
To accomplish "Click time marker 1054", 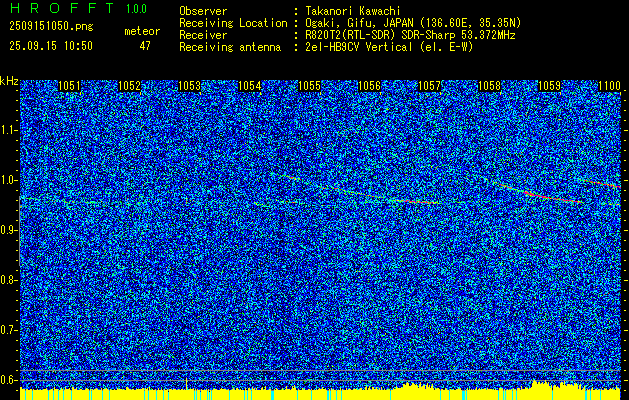I will [250, 86].
